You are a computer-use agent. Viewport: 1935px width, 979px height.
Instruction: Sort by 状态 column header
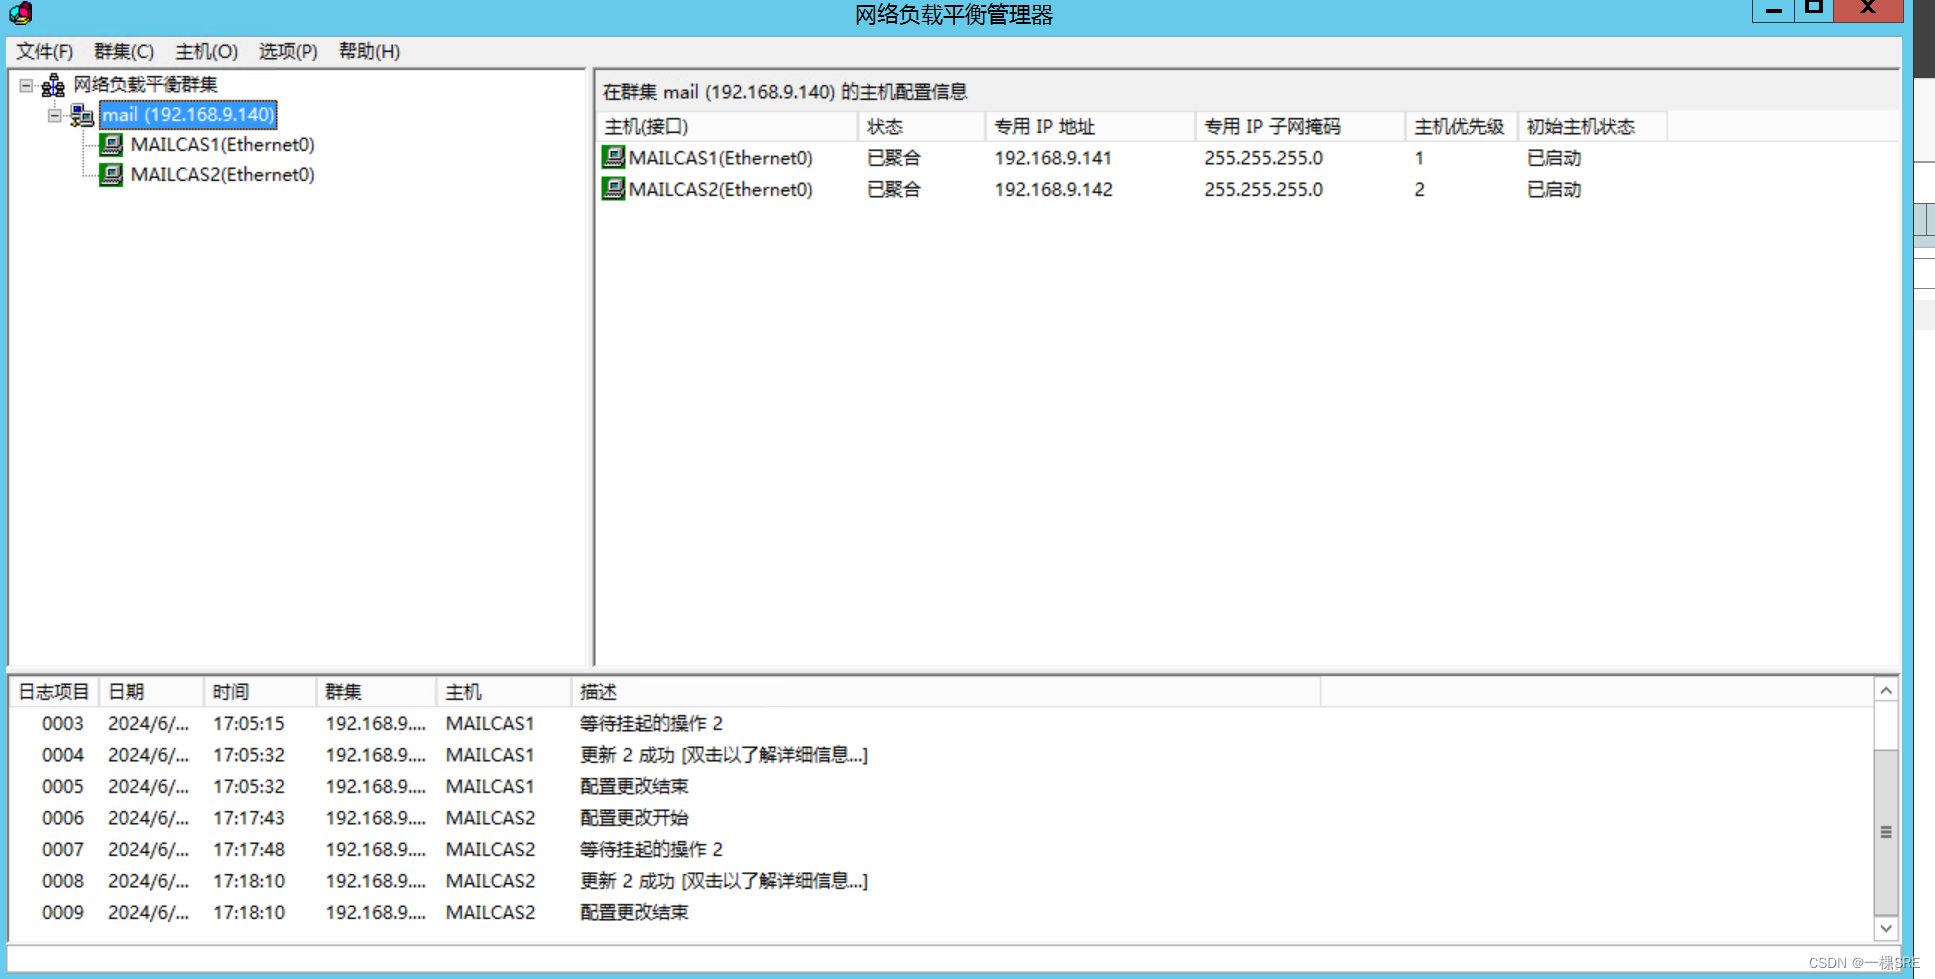point(921,127)
